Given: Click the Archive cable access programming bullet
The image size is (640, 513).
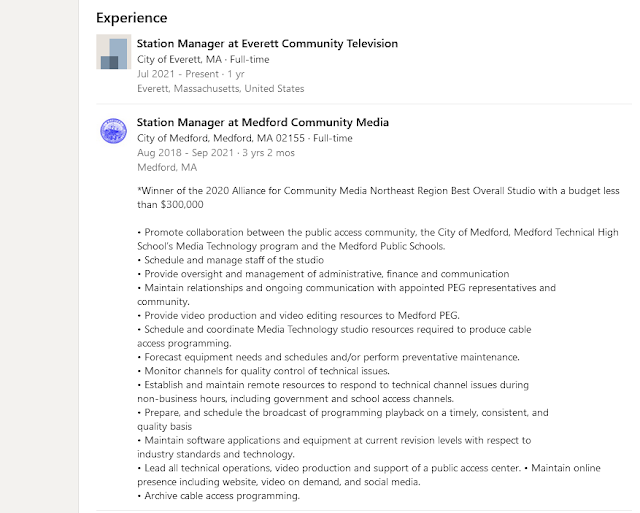Looking at the screenshot, I should tap(218, 496).
